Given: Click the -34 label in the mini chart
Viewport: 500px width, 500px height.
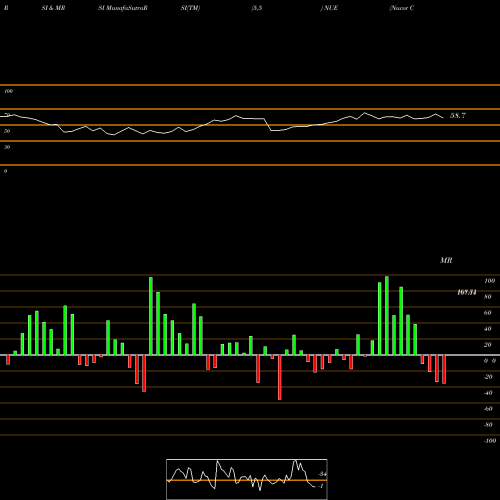Looking at the screenshot, I should tap(322, 474).
